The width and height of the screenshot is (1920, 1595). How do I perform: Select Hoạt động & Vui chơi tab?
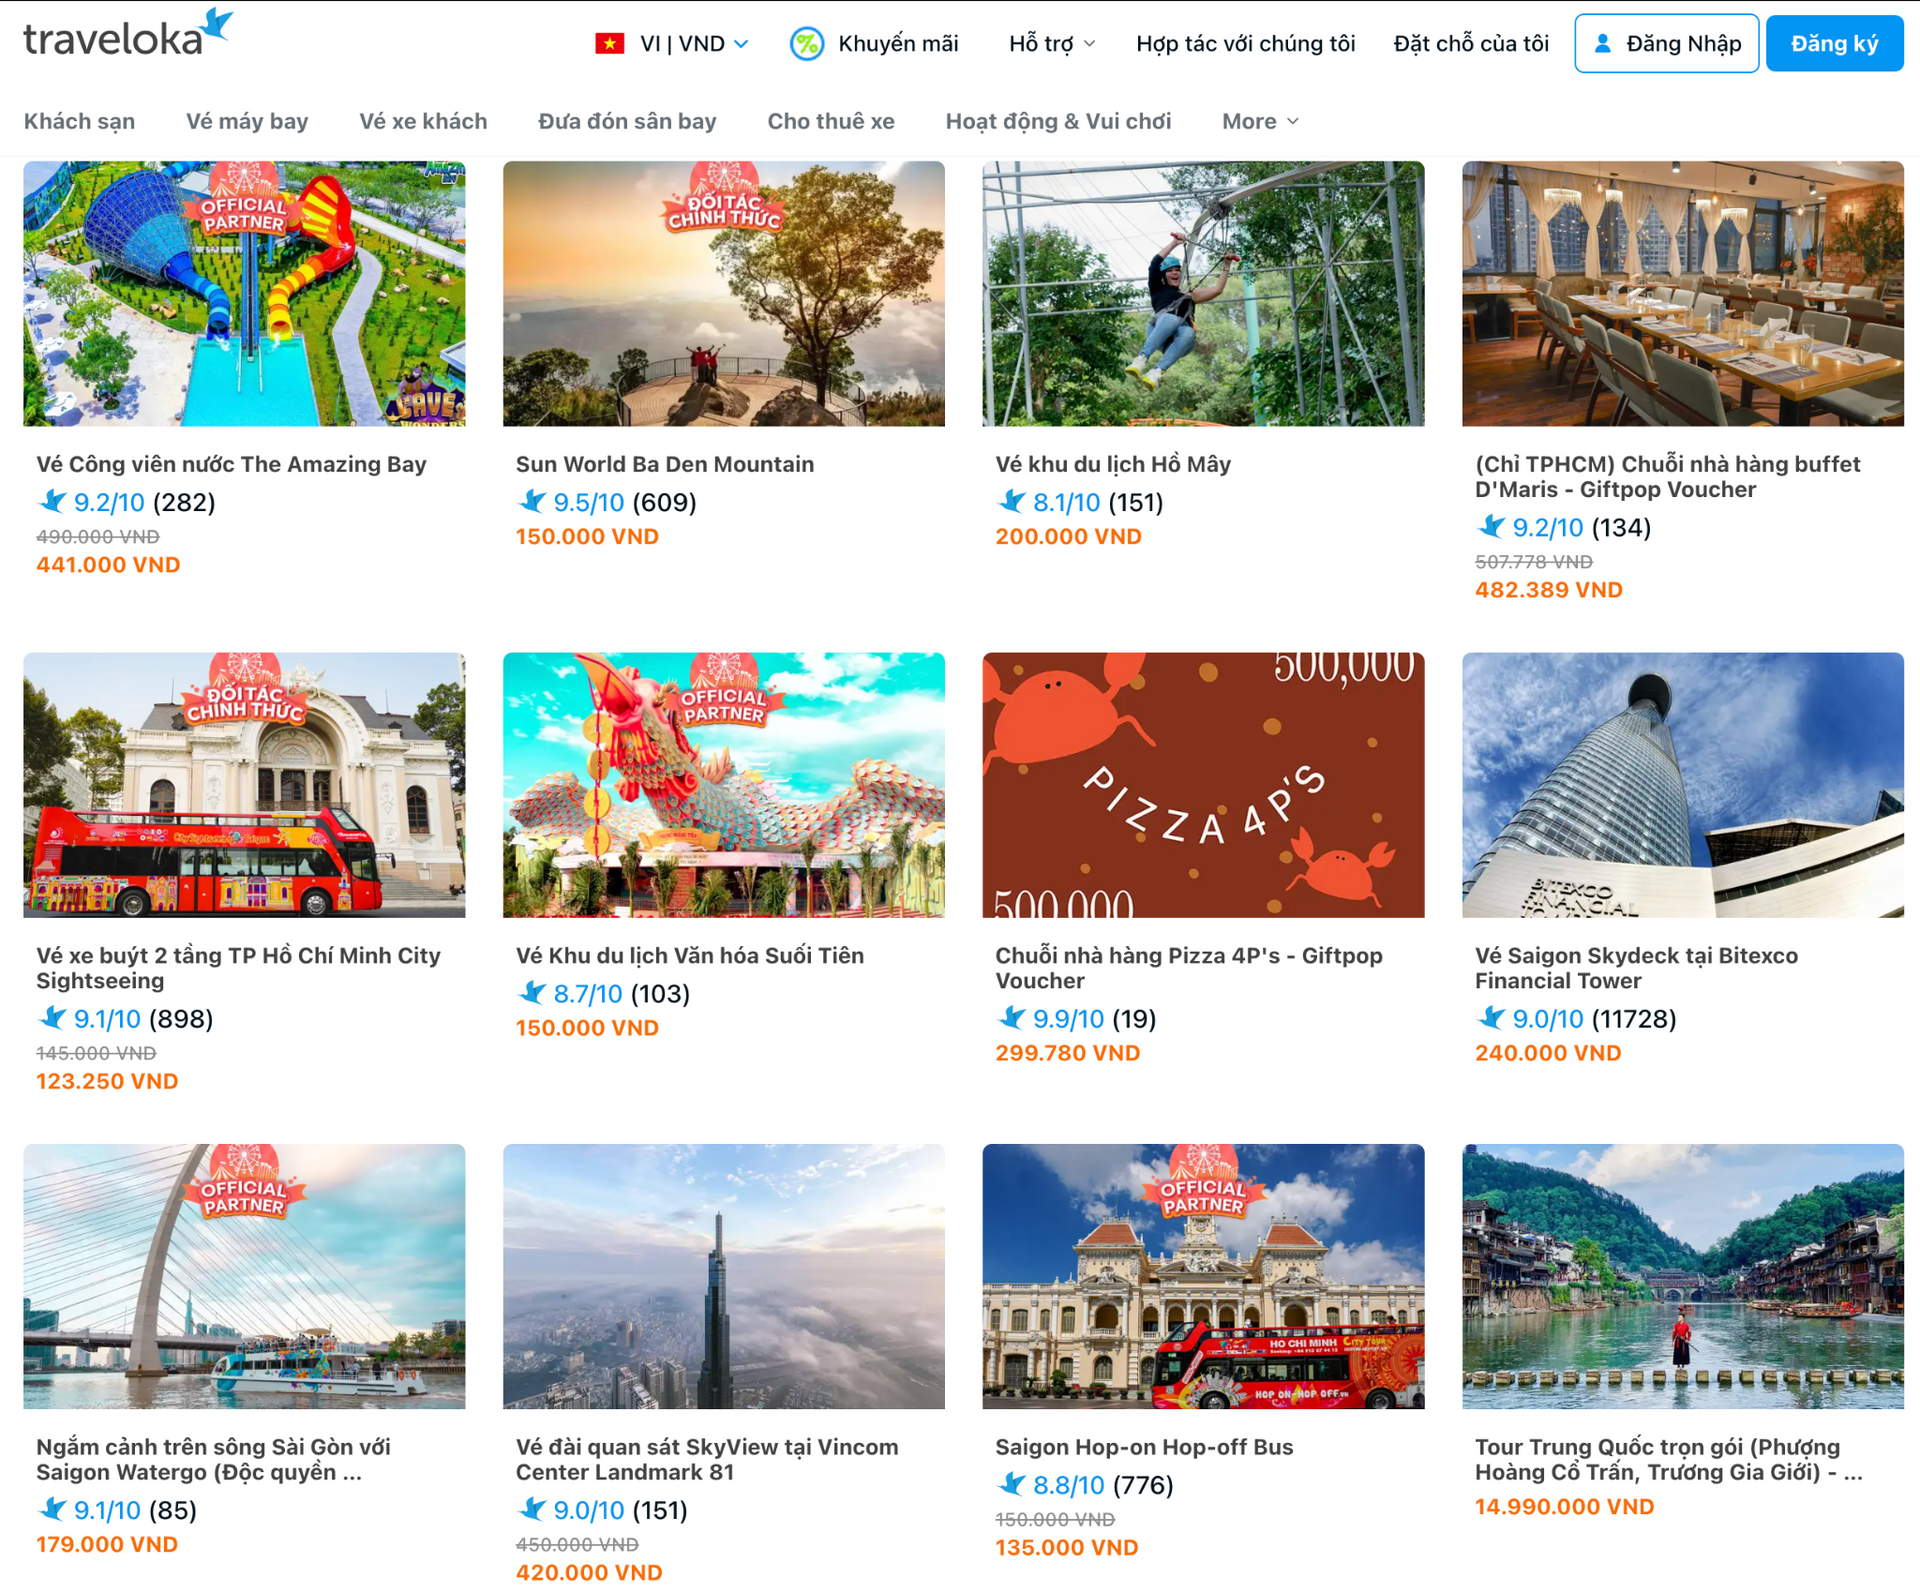pyautogui.click(x=1057, y=121)
